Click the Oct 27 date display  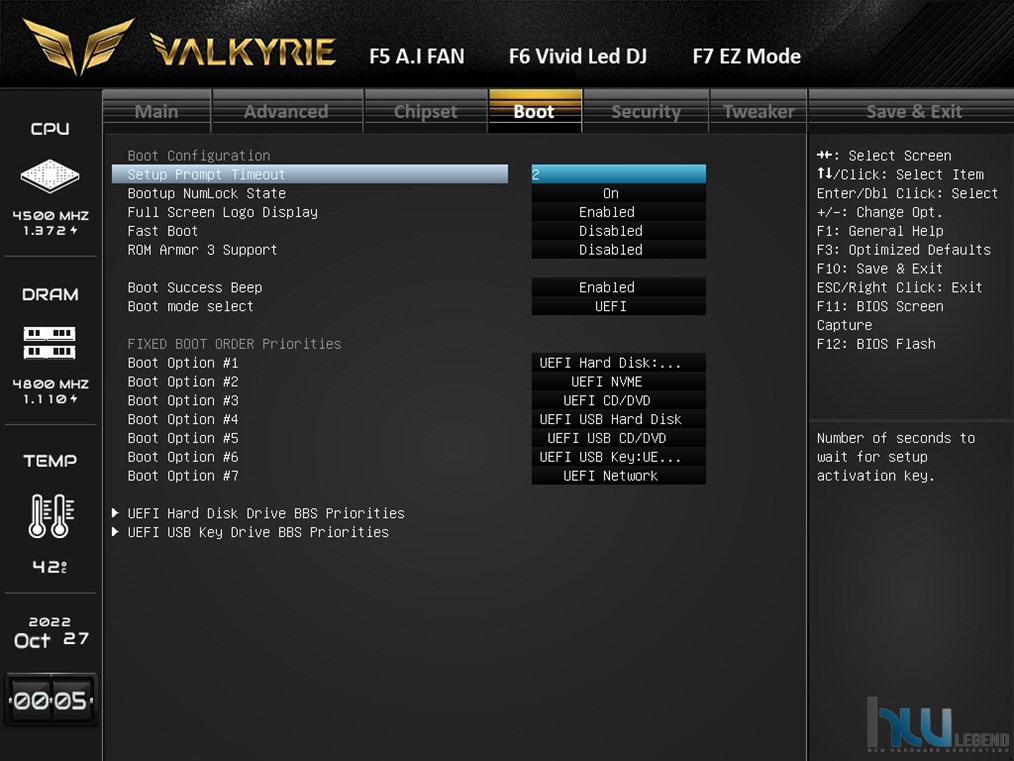[x=51, y=640]
